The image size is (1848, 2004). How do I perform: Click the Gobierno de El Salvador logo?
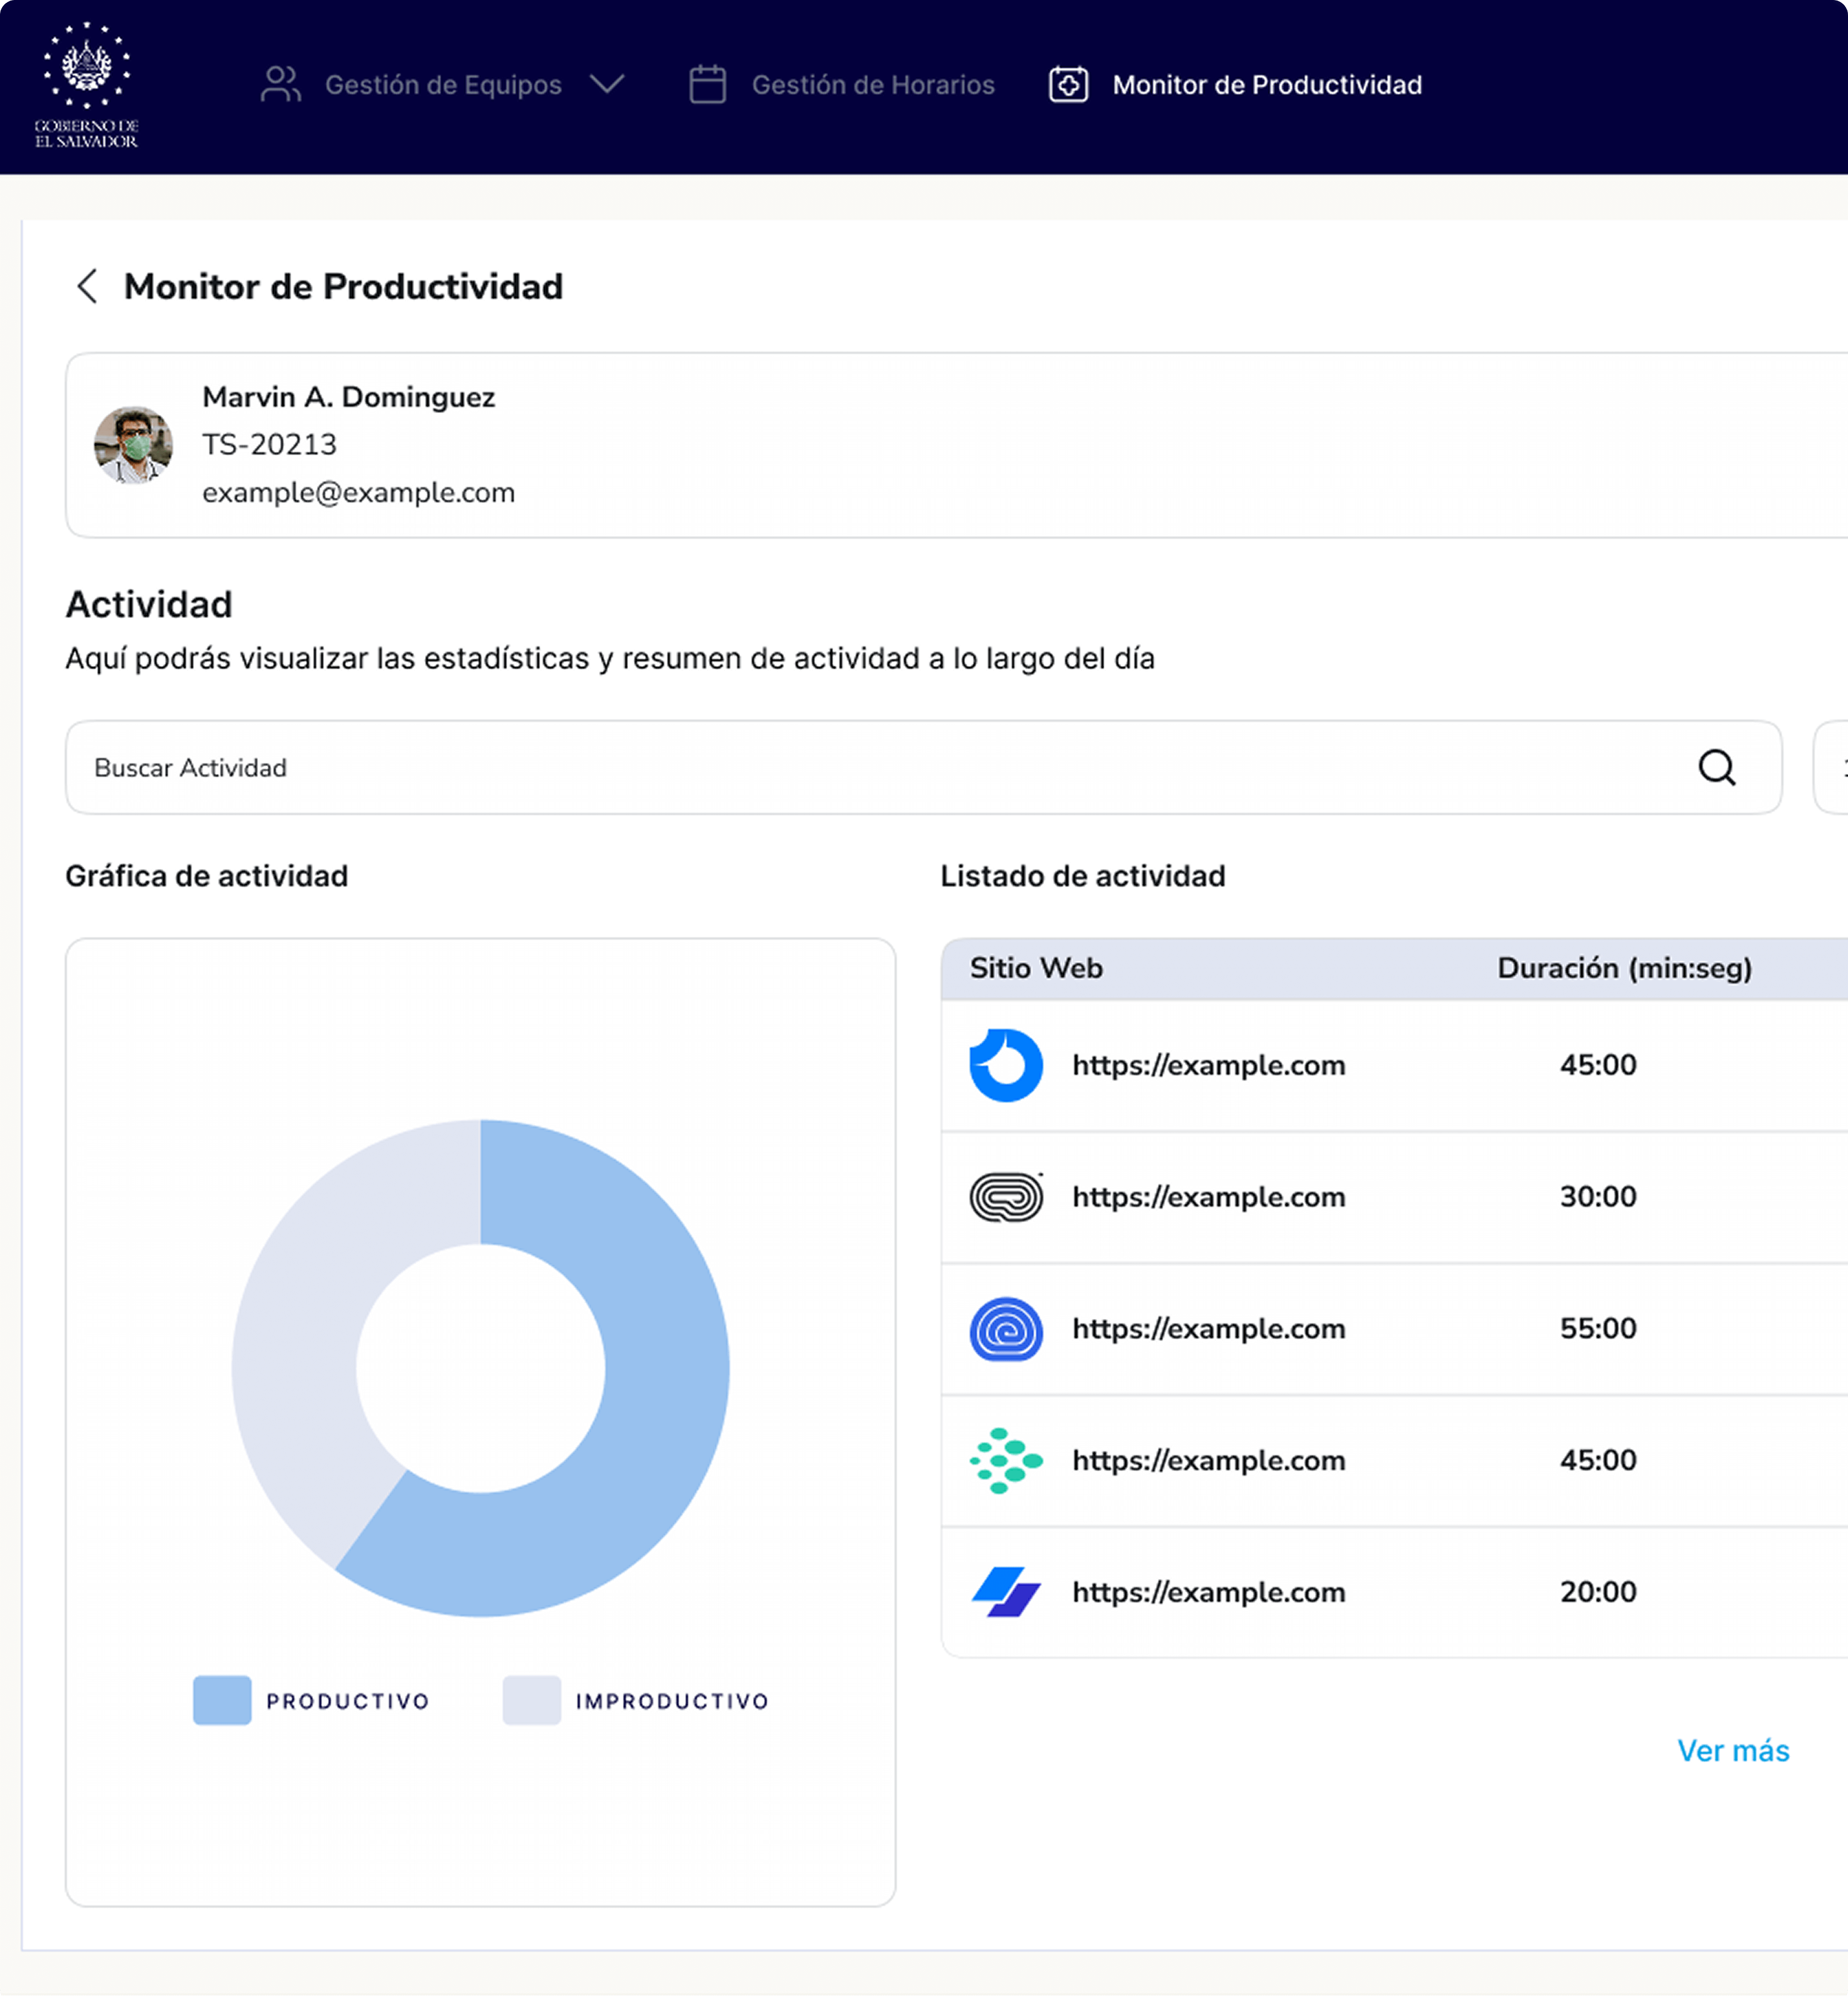(87, 86)
